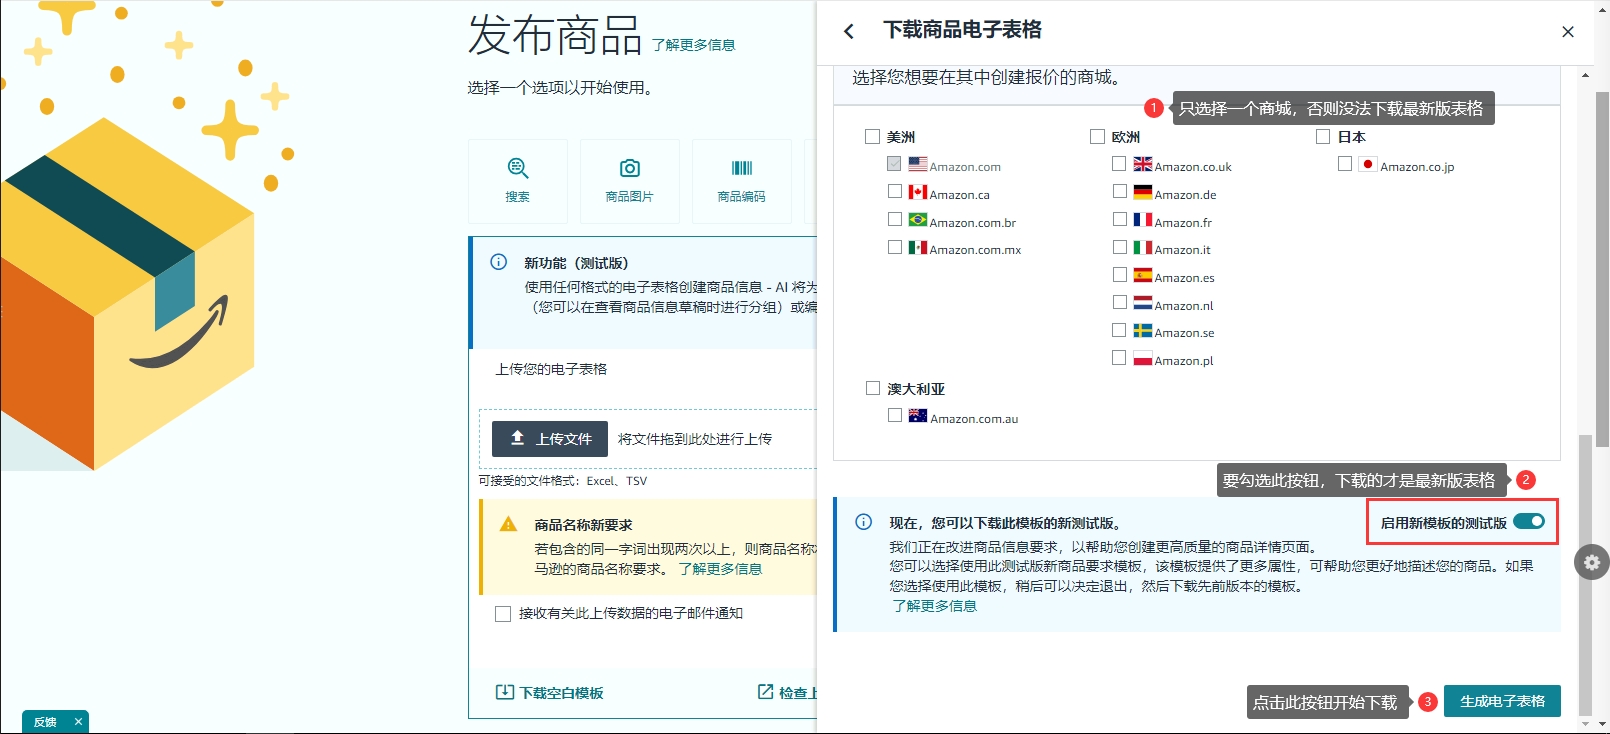Go back with the left chevron arrow
The height and width of the screenshot is (734, 1610).
click(849, 32)
